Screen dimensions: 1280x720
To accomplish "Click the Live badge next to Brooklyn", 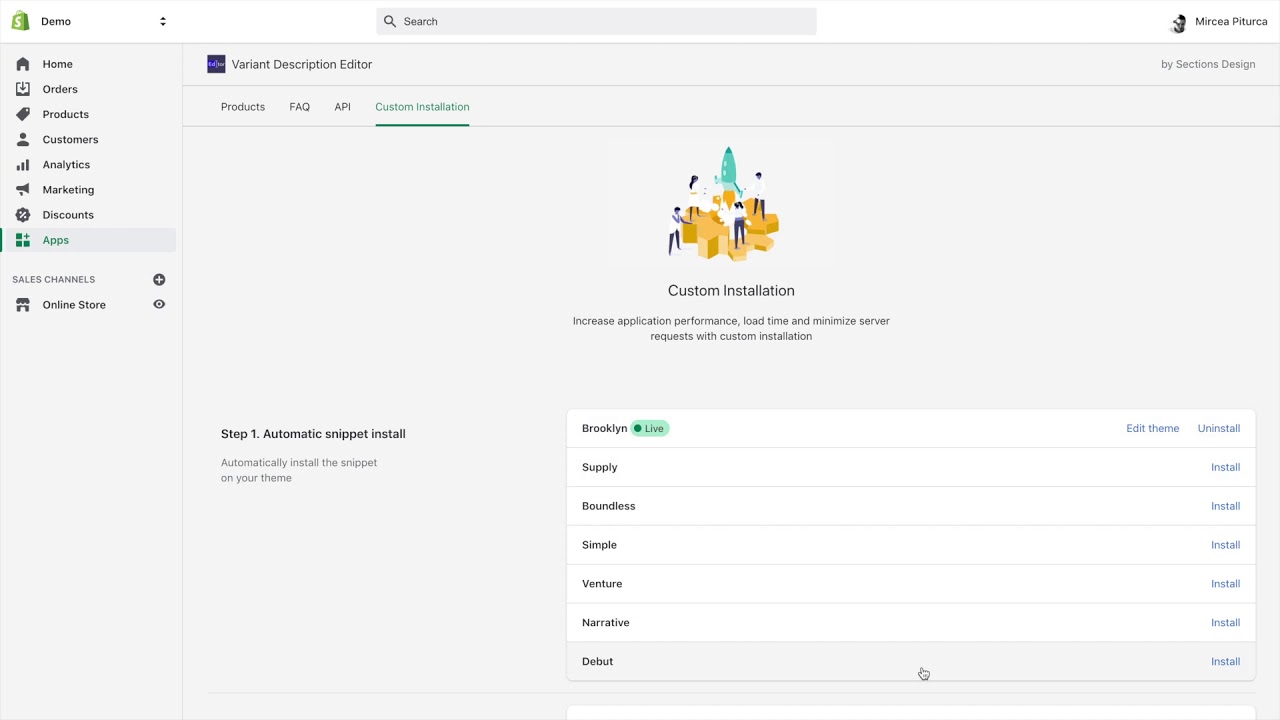I will point(650,428).
